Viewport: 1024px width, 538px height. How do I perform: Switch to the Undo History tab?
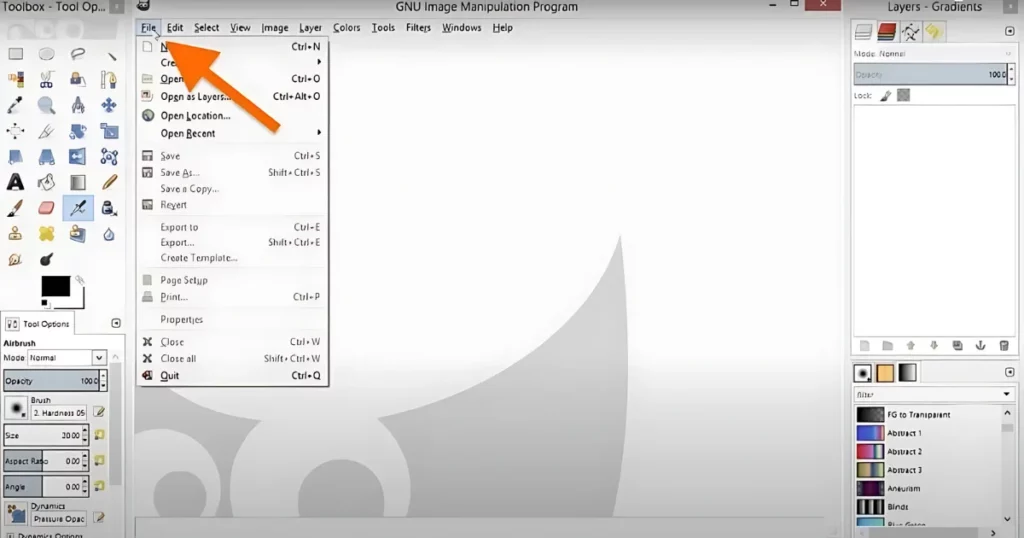[x=933, y=31]
